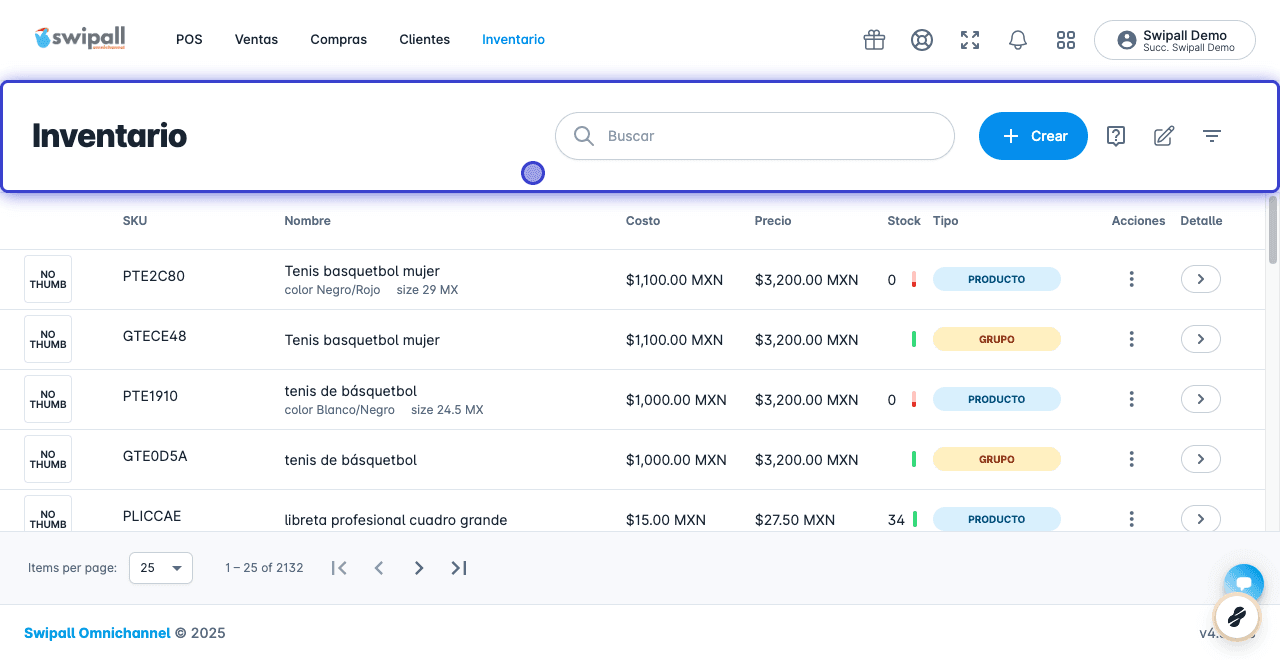Click the 1 – 25 of 2132 range label
The width and height of the screenshot is (1280, 660).
(264, 568)
